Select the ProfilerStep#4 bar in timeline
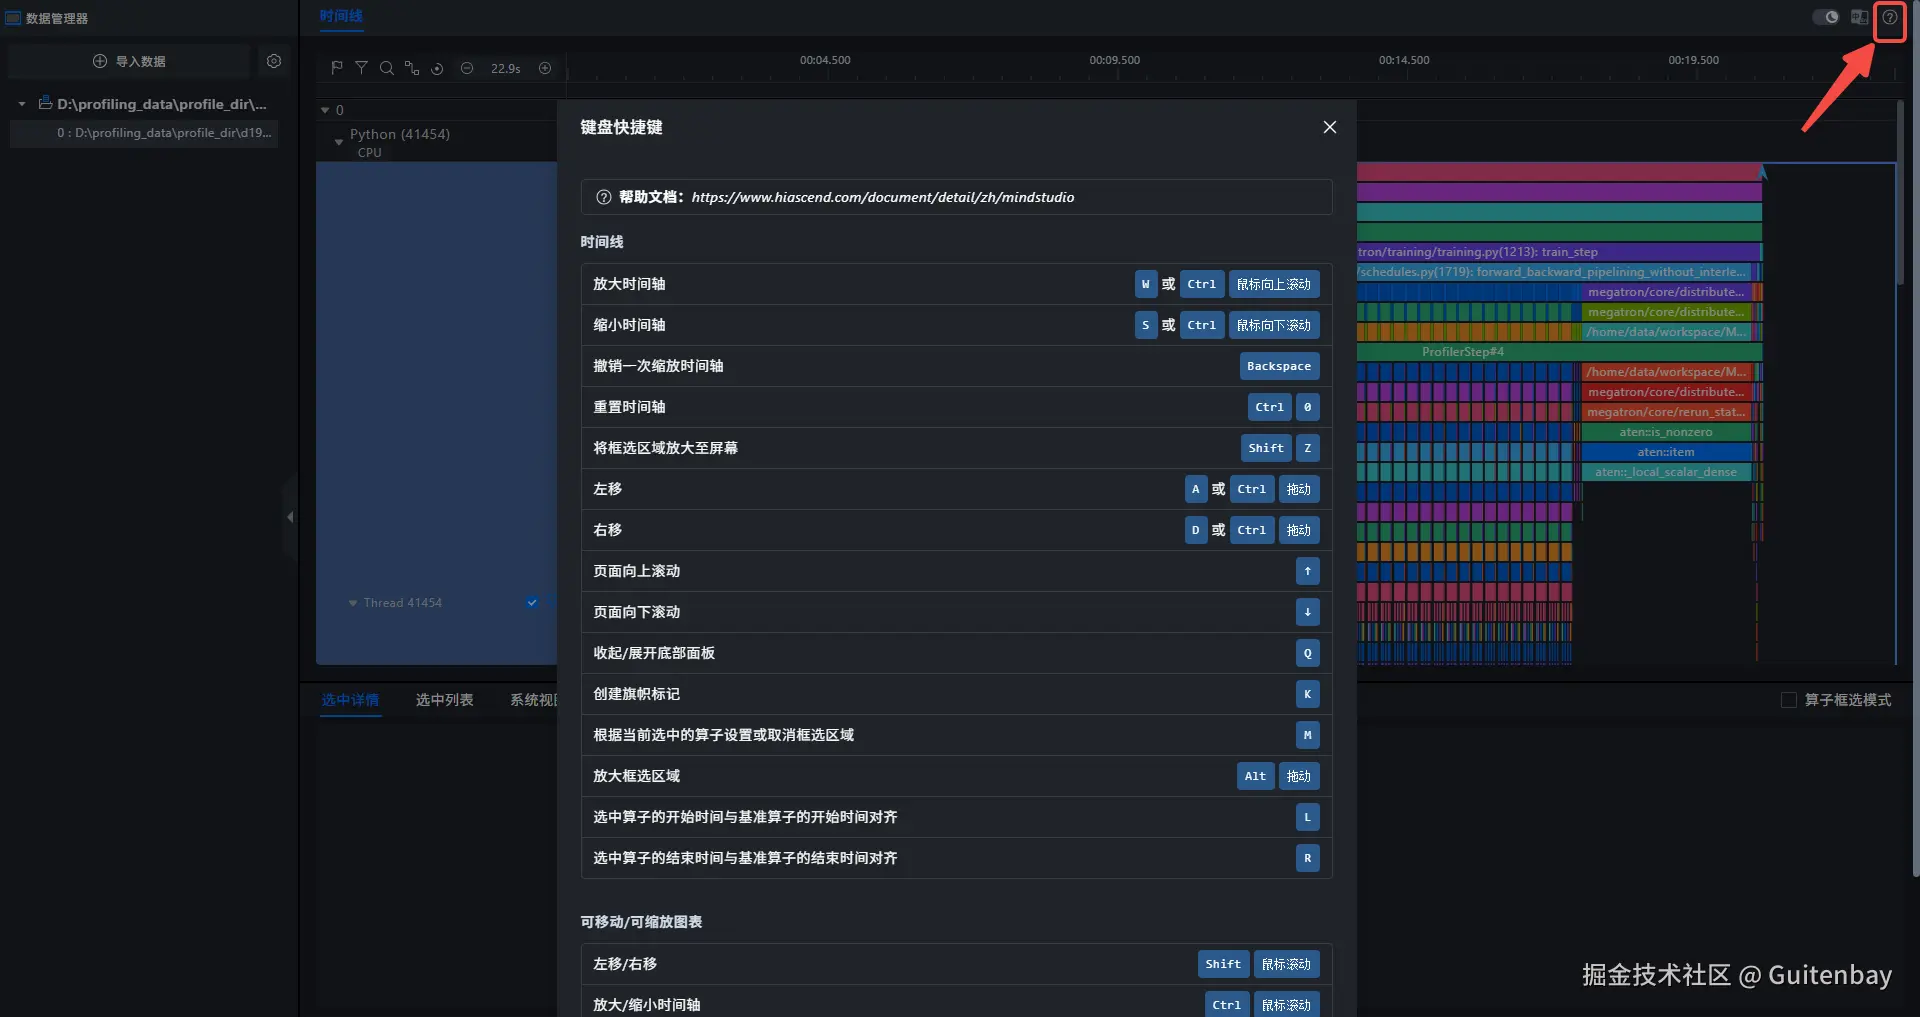This screenshot has height=1017, width=1920. [1559, 352]
